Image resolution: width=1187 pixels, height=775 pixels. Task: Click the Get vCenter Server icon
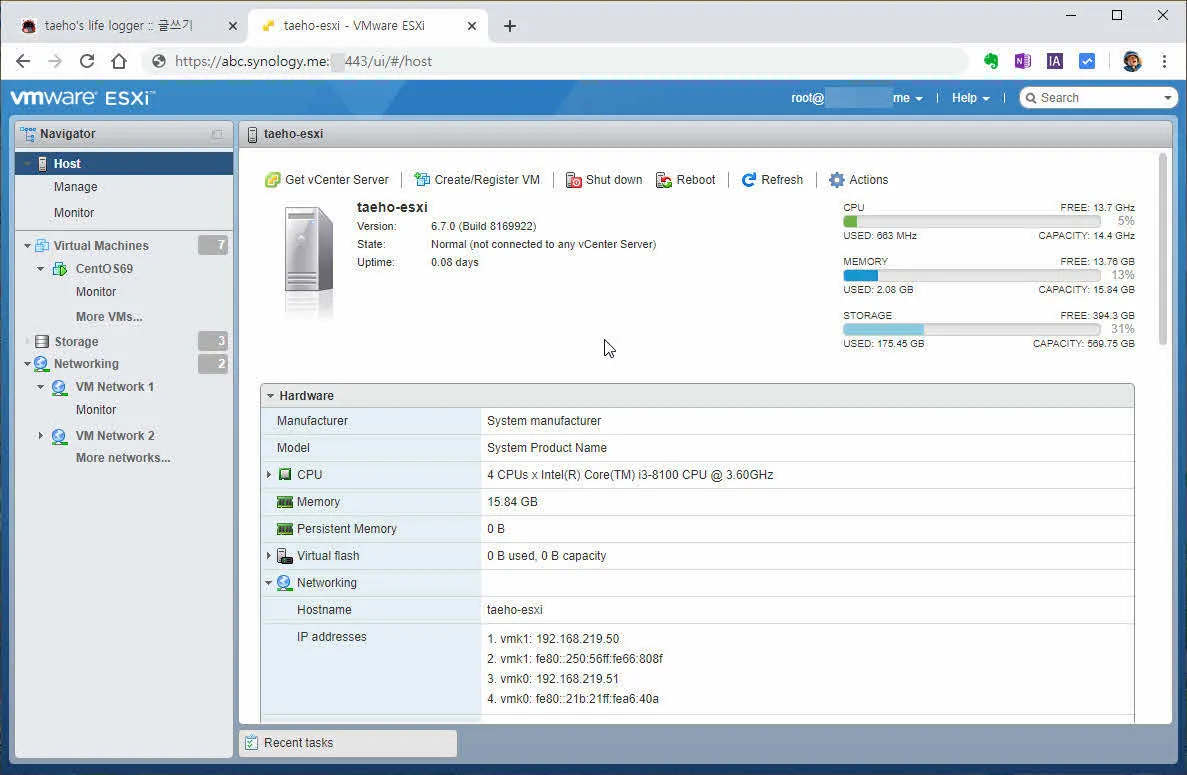pyautogui.click(x=273, y=180)
